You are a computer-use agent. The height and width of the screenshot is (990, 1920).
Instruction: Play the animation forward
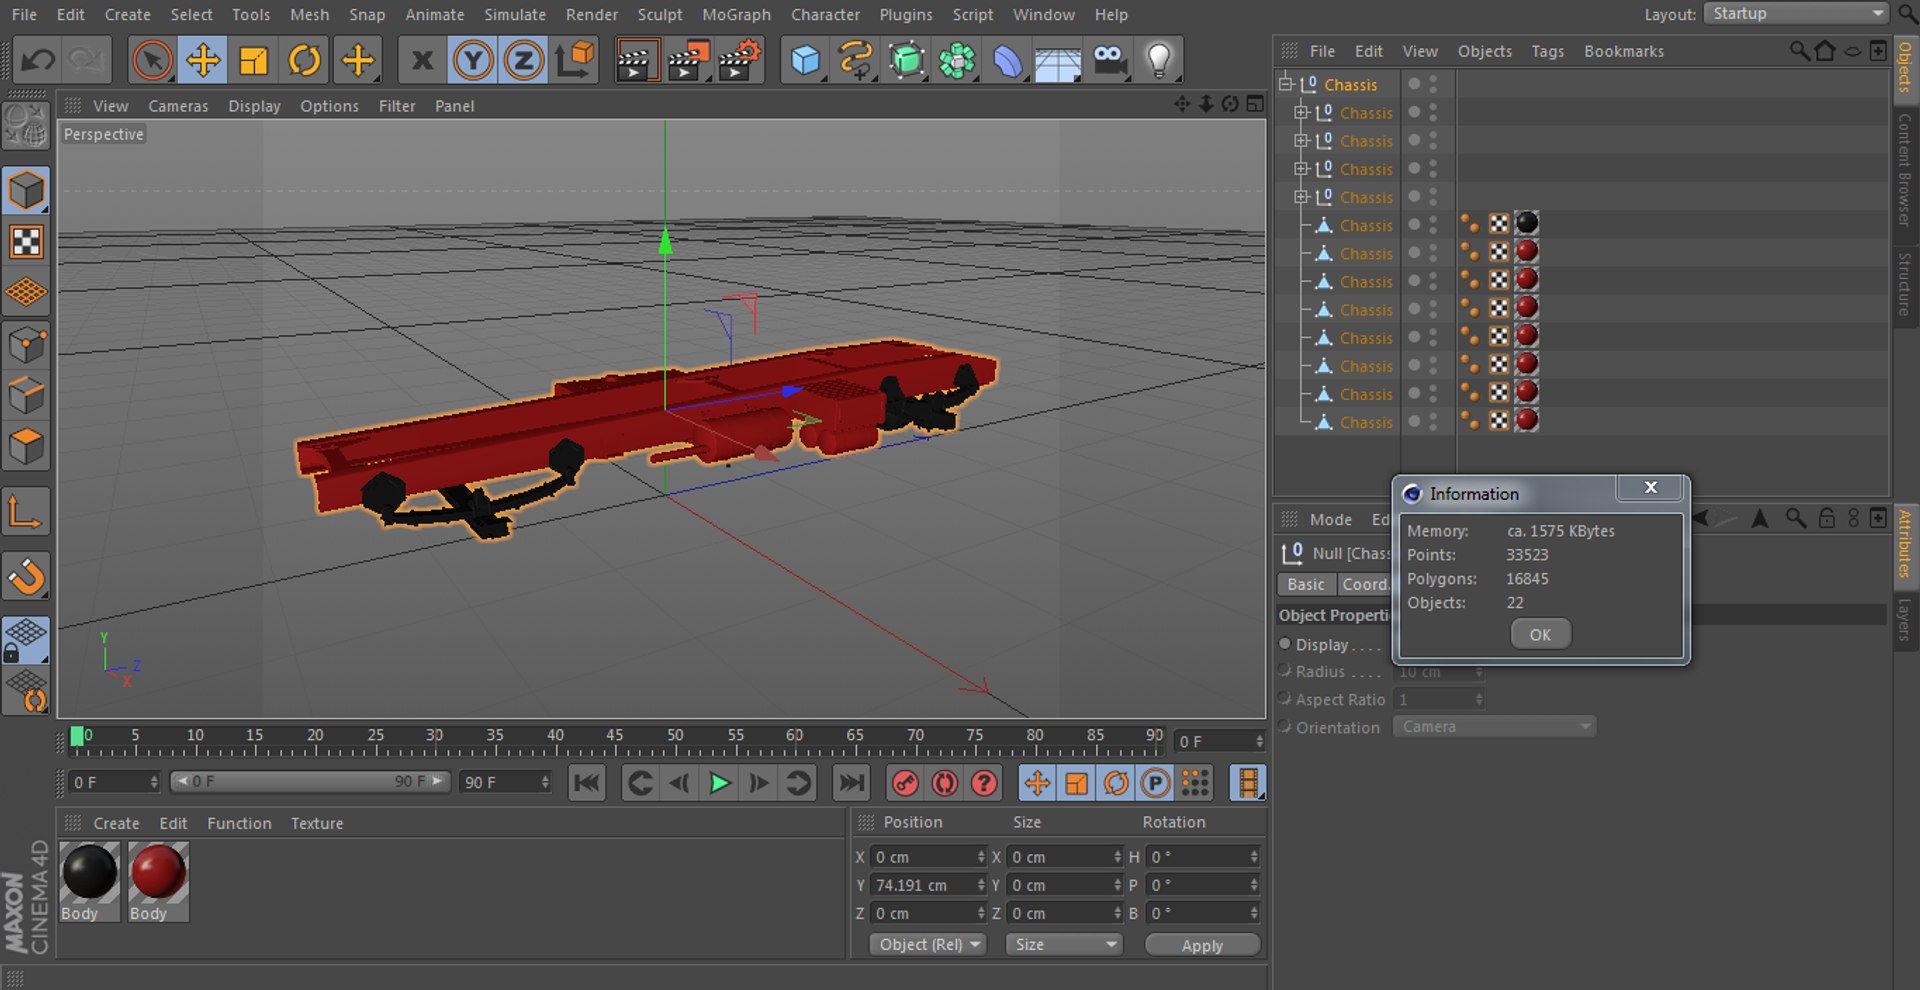point(719,783)
